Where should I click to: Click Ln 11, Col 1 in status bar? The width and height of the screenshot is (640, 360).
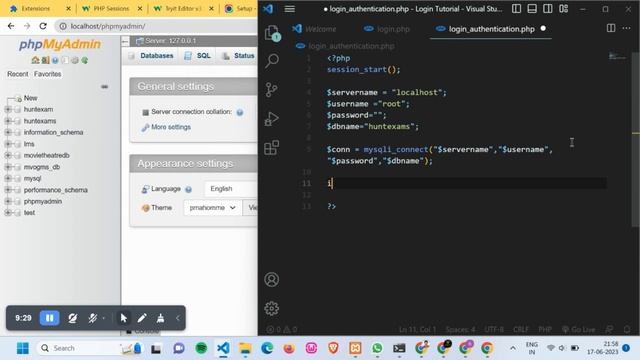click(418, 329)
